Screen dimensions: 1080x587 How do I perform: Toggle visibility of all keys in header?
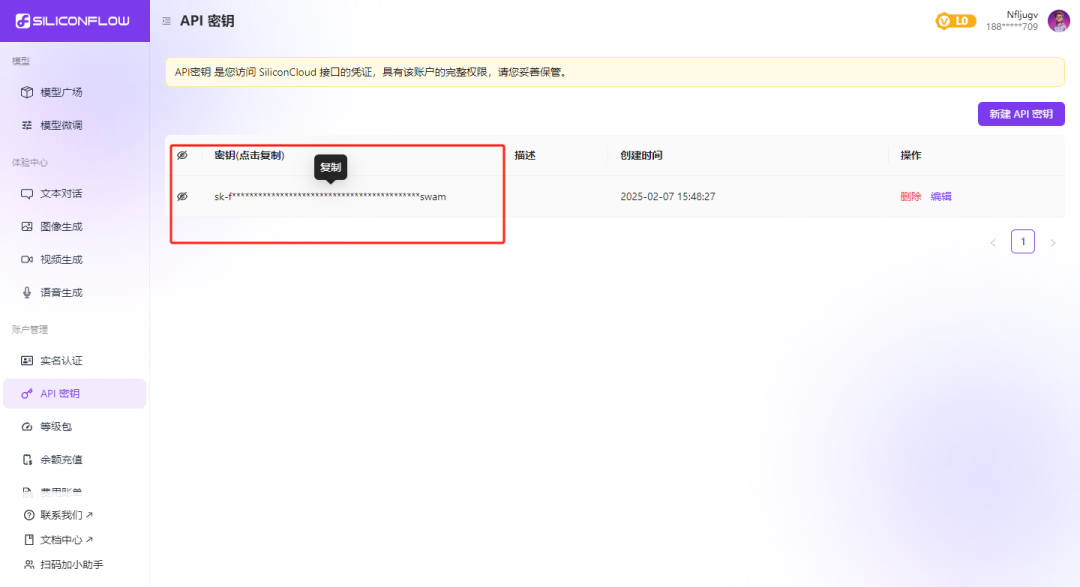coord(183,155)
